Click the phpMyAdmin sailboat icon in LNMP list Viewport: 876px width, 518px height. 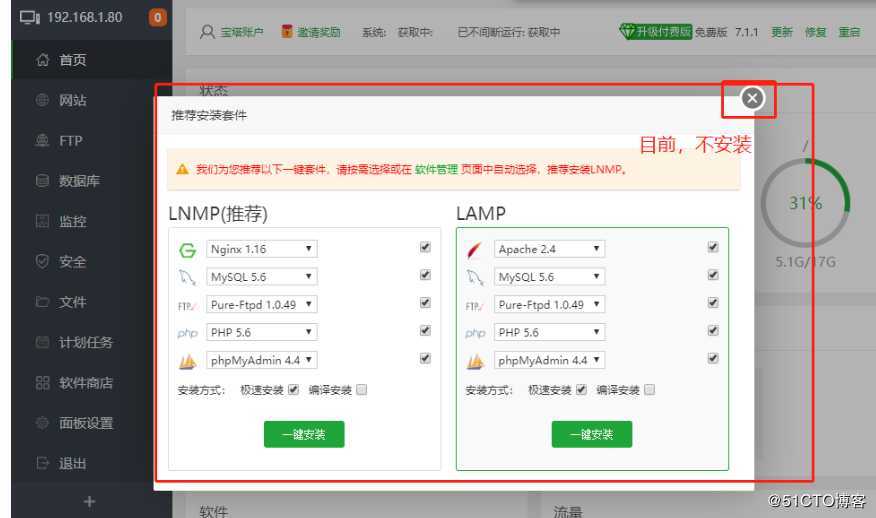(187, 362)
